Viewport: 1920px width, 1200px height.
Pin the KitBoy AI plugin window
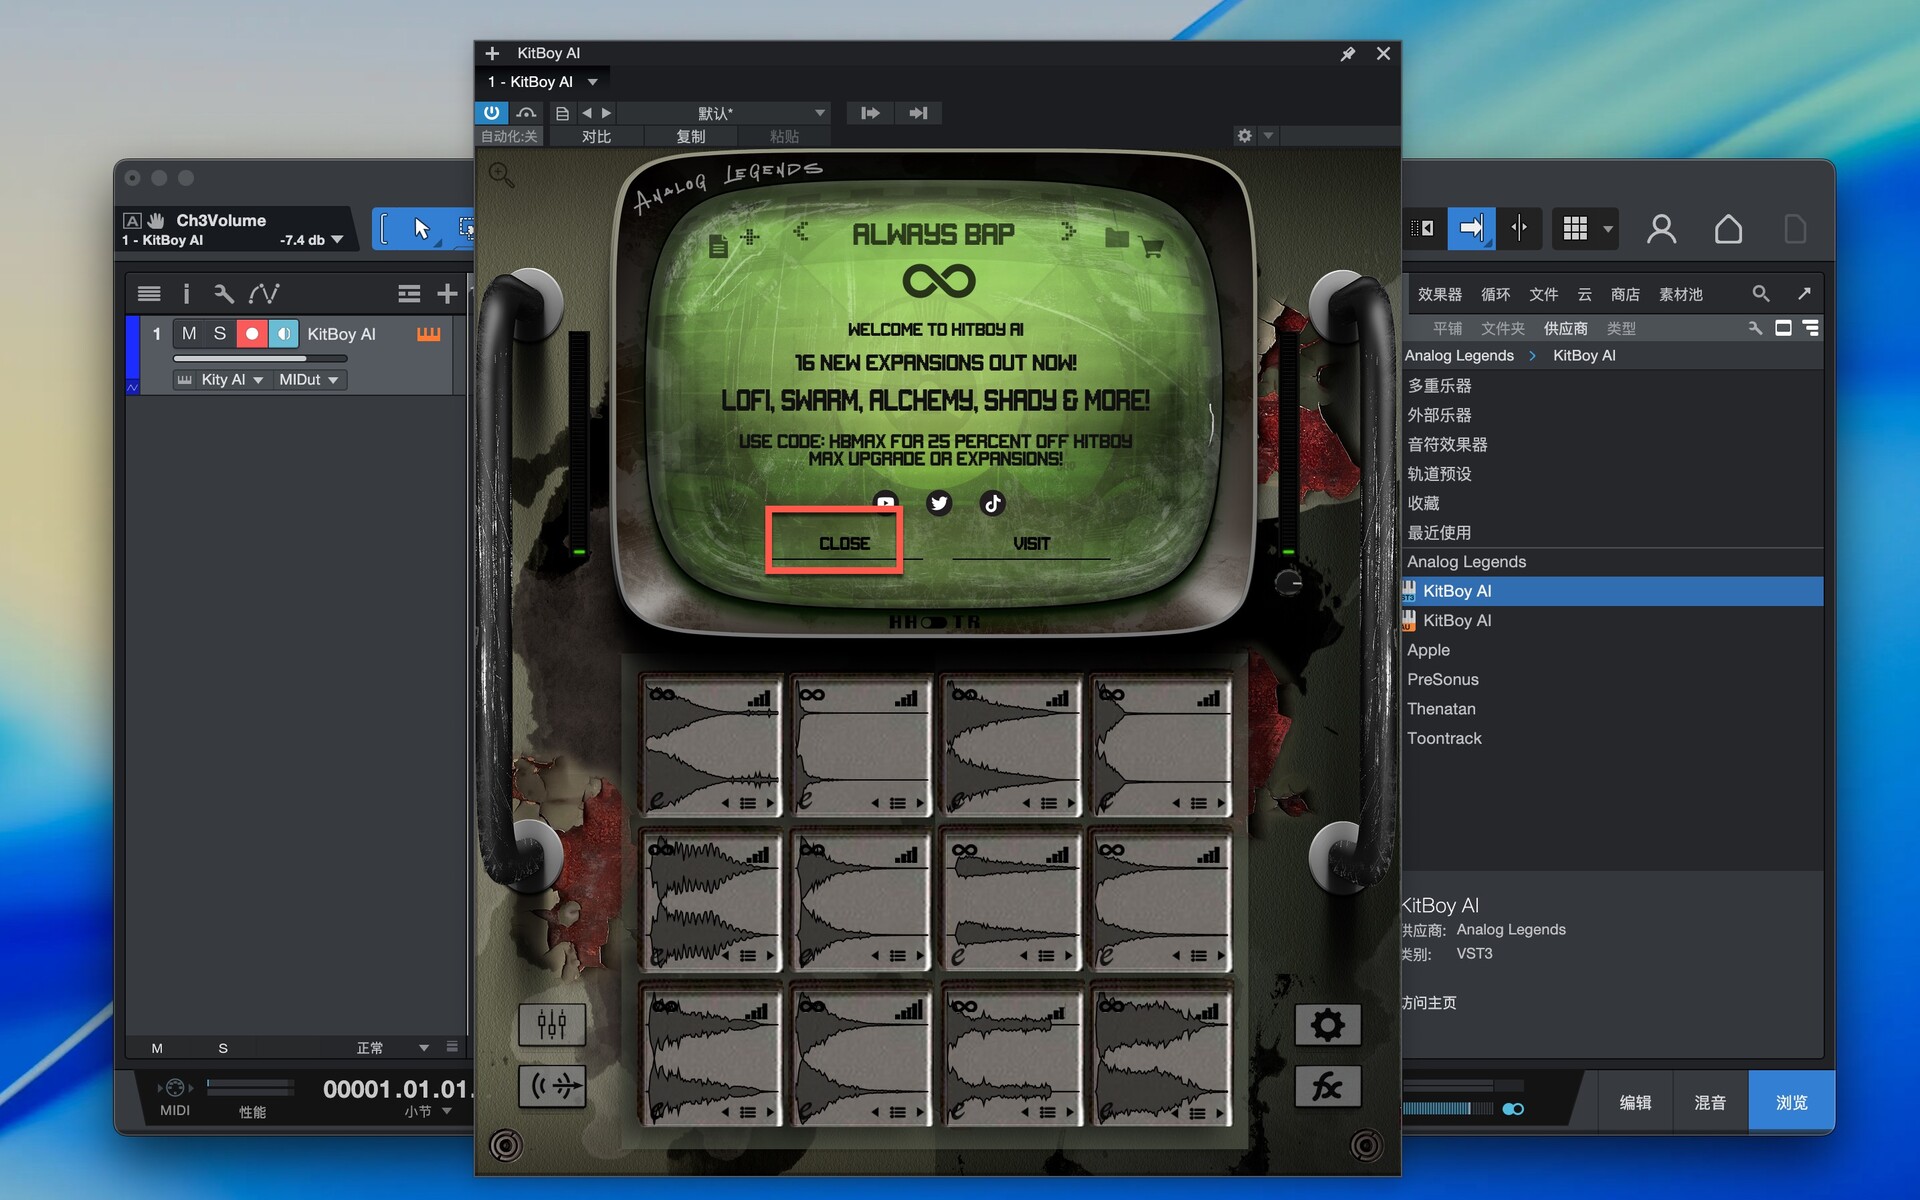[1347, 54]
